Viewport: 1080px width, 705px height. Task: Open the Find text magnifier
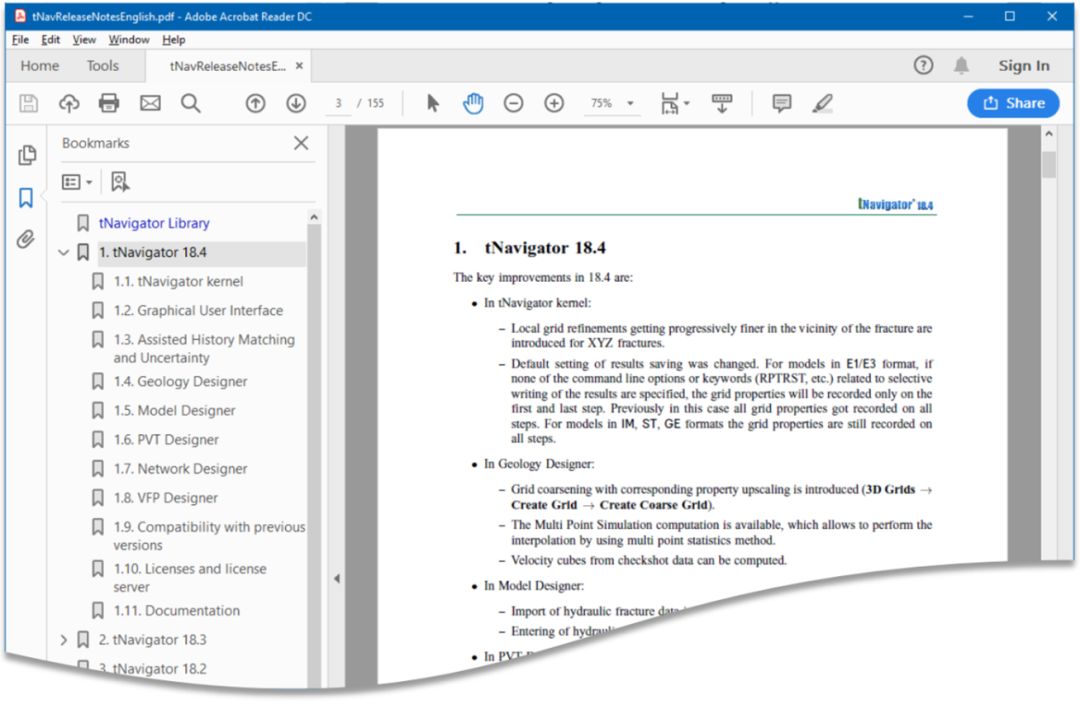(x=191, y=103)
